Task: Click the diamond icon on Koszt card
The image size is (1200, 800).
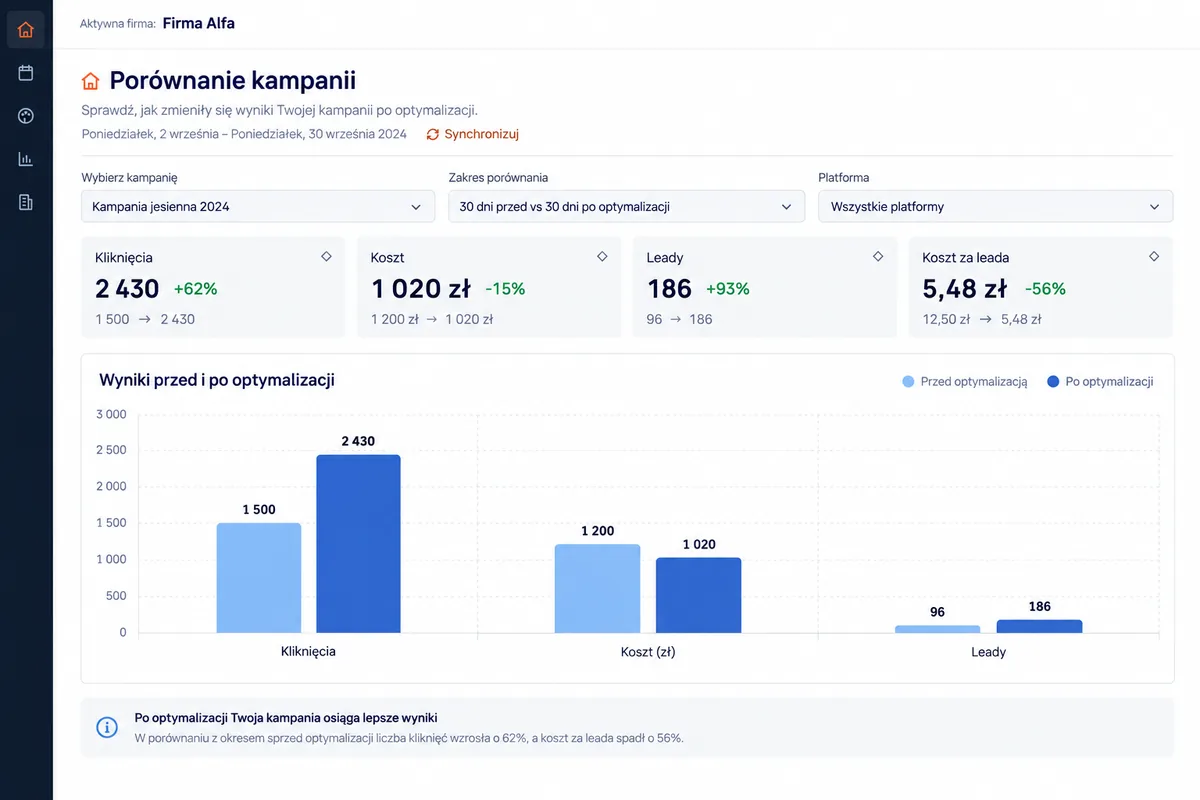Action: point(602,257)
